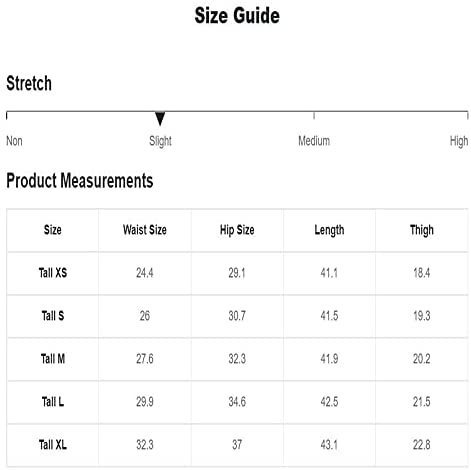Select the Tall XL size row label

(x=53, y=445)
